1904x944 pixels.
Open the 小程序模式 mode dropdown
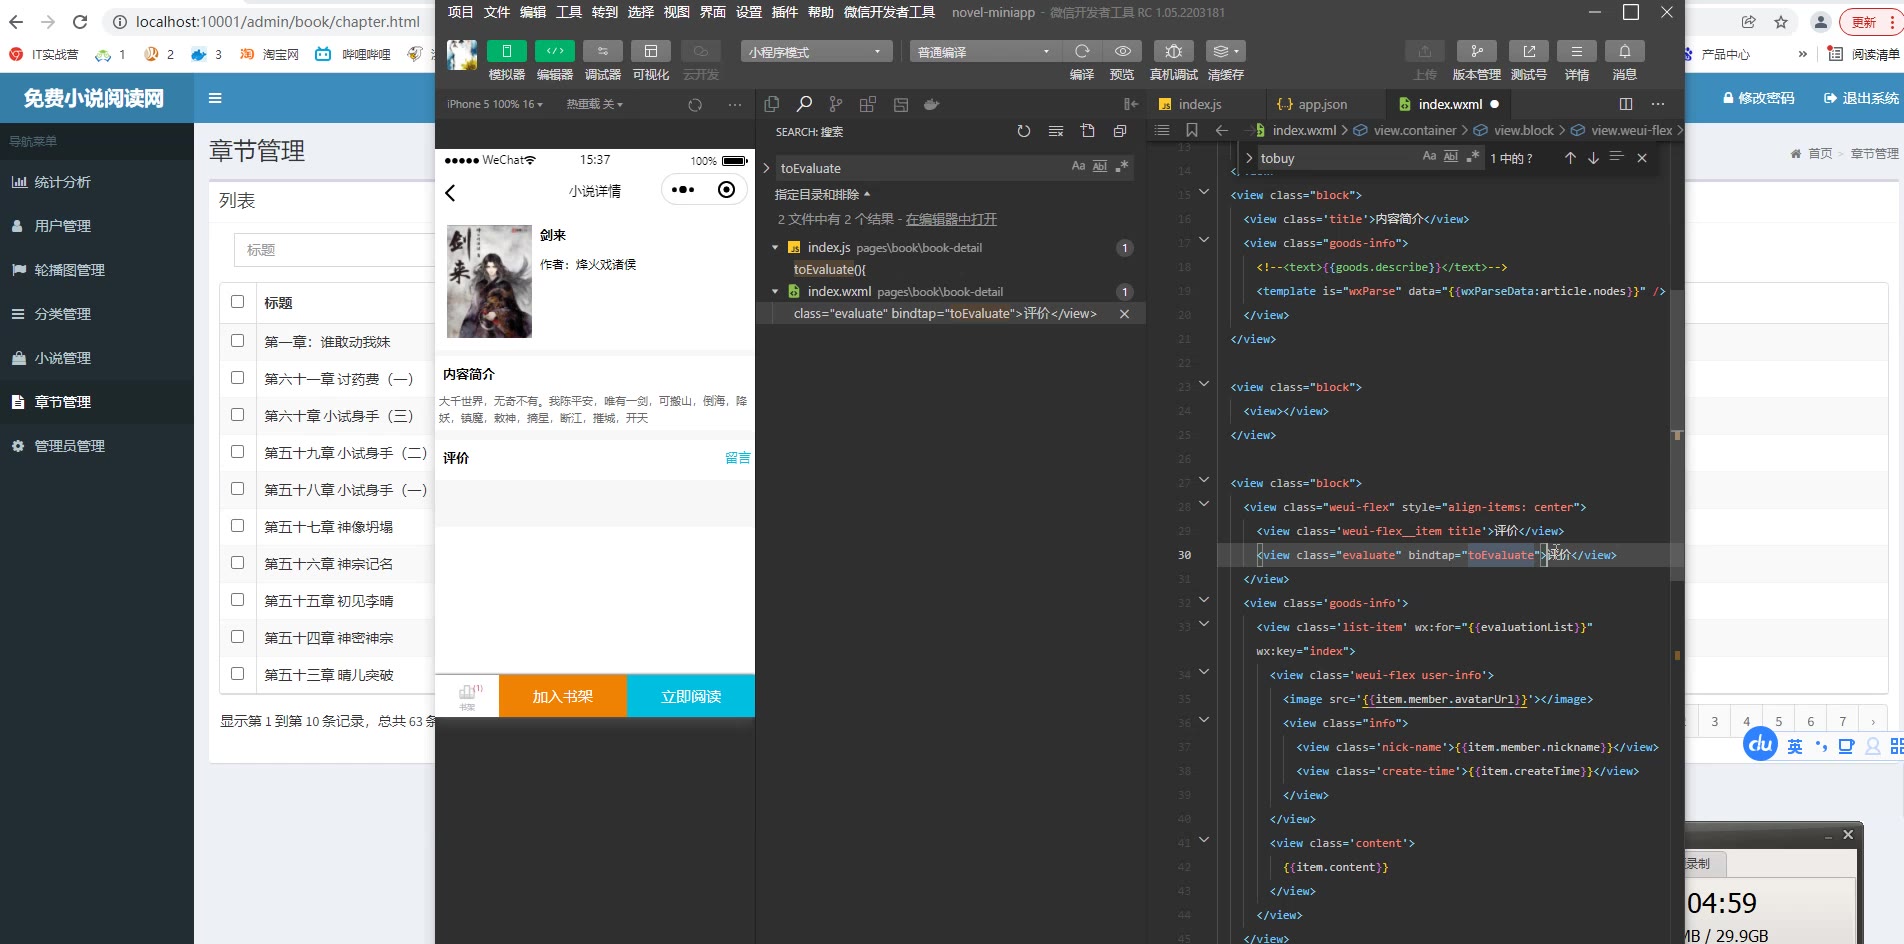tap(815, 52)
